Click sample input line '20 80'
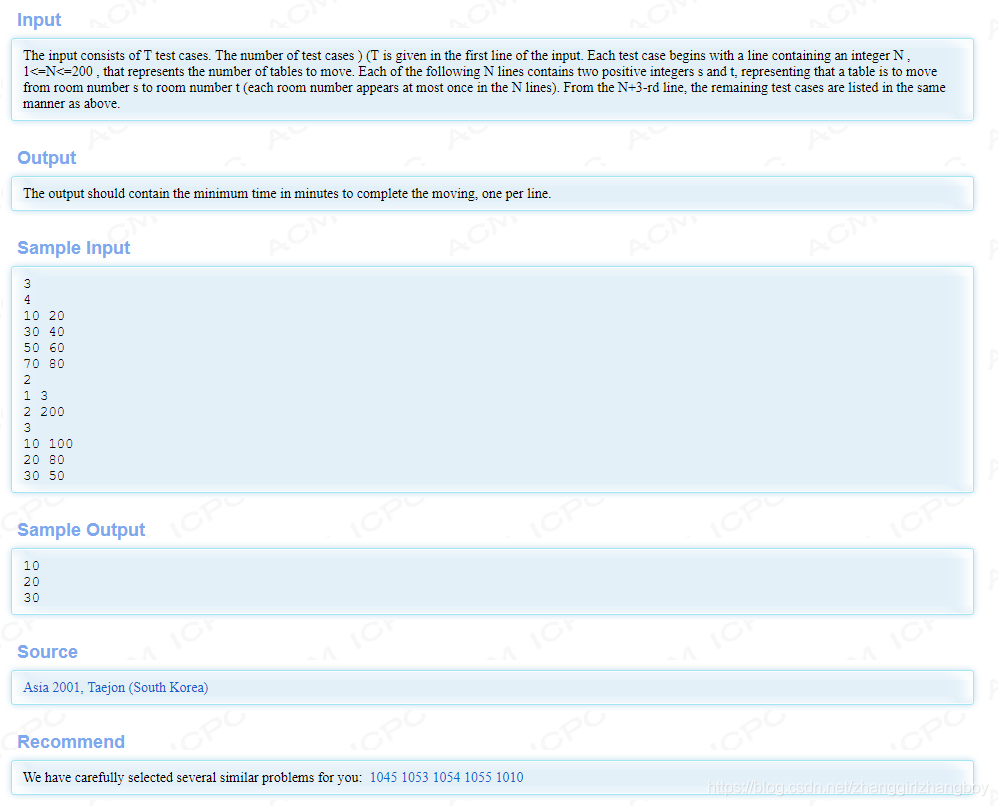 (x=44, y=460)
